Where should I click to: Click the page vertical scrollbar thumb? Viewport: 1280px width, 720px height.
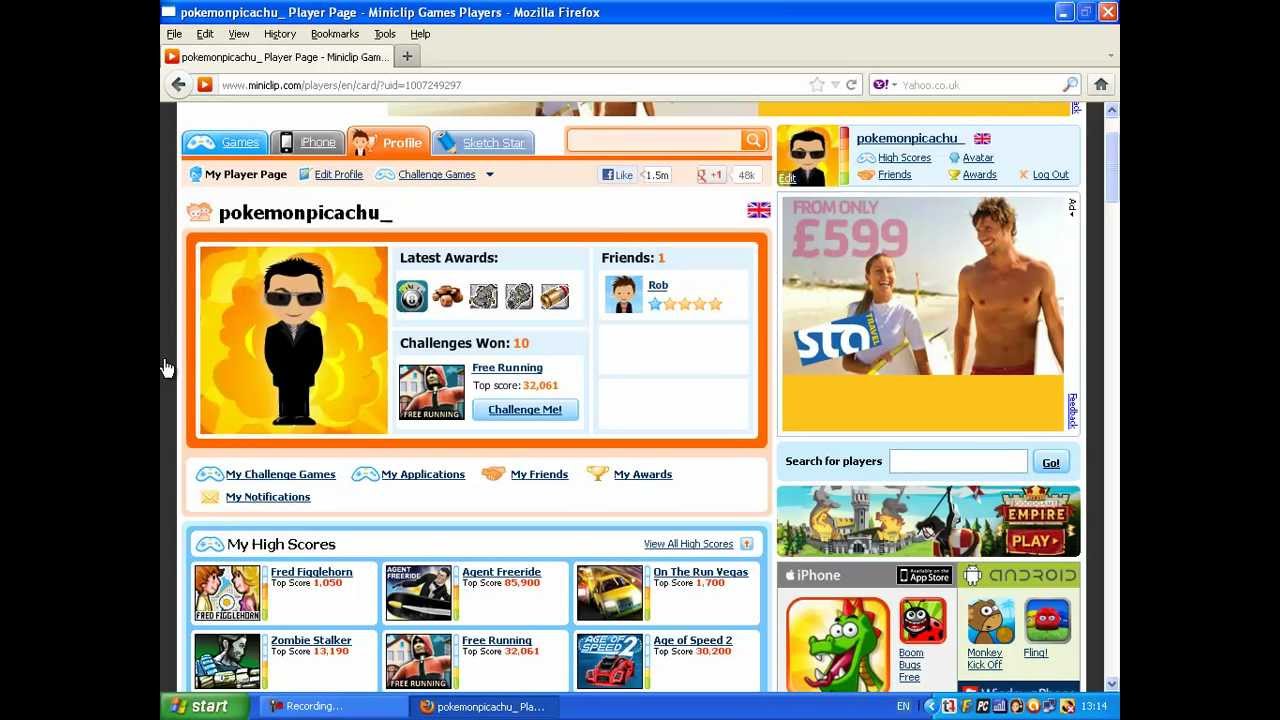[x=1111, y=166]
